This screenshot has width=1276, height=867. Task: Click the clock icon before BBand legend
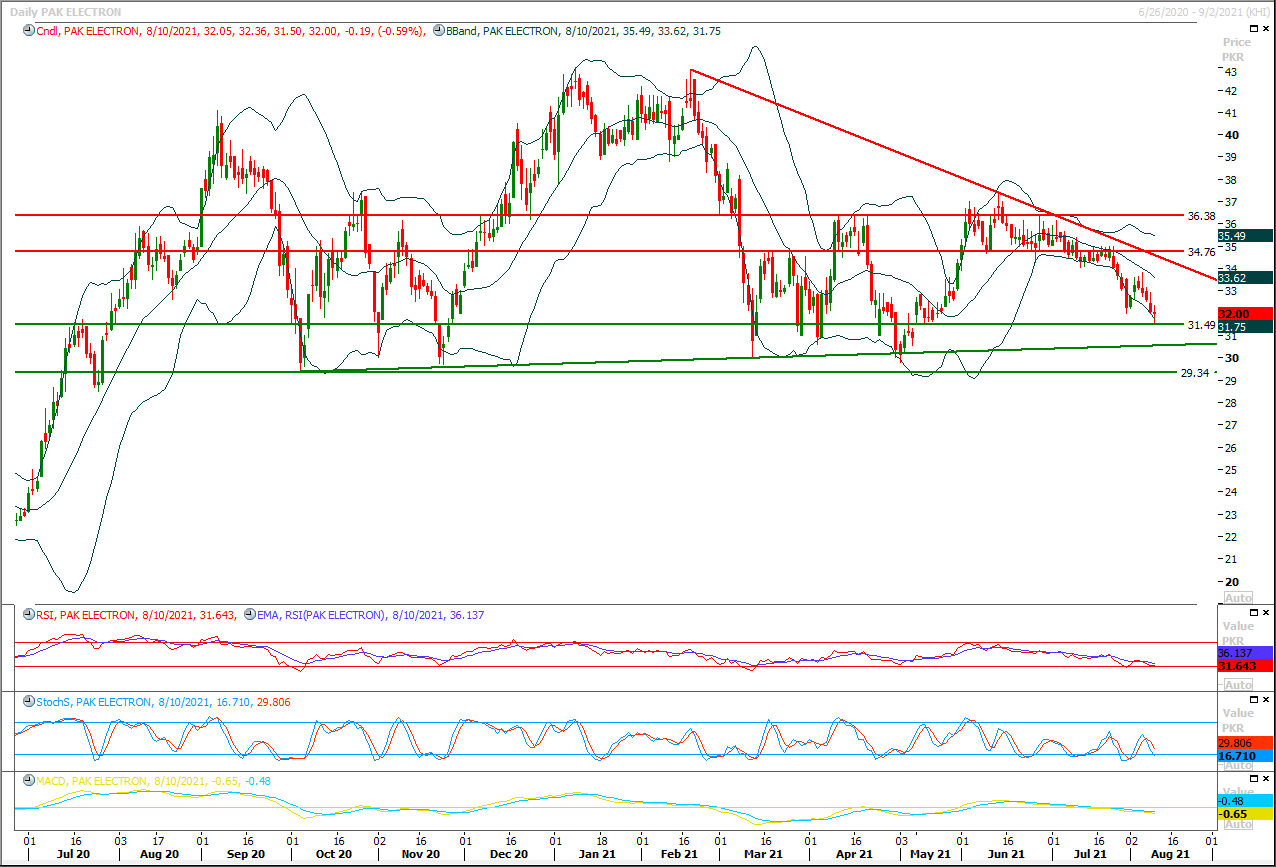439,31
